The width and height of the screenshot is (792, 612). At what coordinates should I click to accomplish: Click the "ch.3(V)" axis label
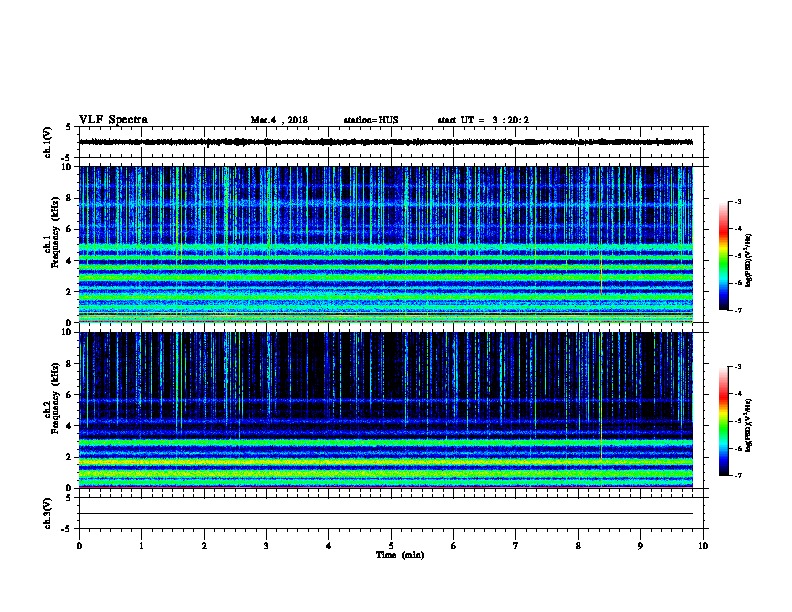tap(47, 513)
